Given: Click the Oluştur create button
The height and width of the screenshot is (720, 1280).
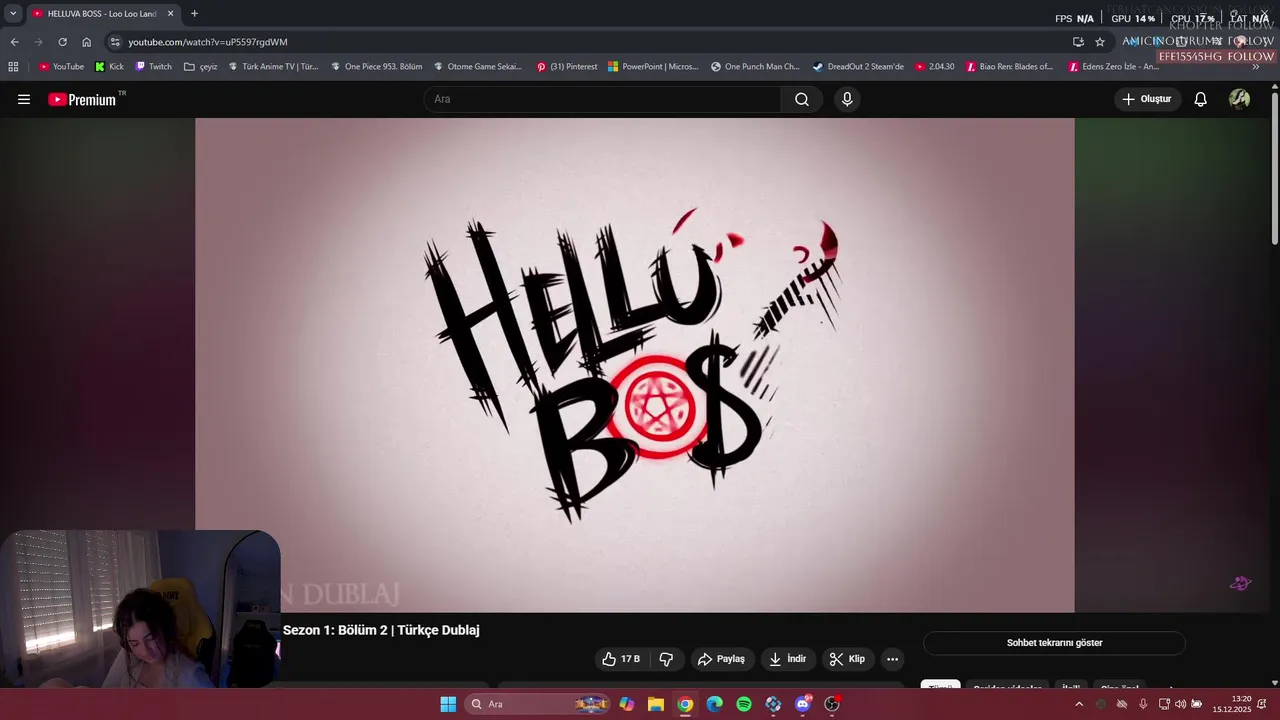Looking at the screenshot, I should [x=1147, y=99].
